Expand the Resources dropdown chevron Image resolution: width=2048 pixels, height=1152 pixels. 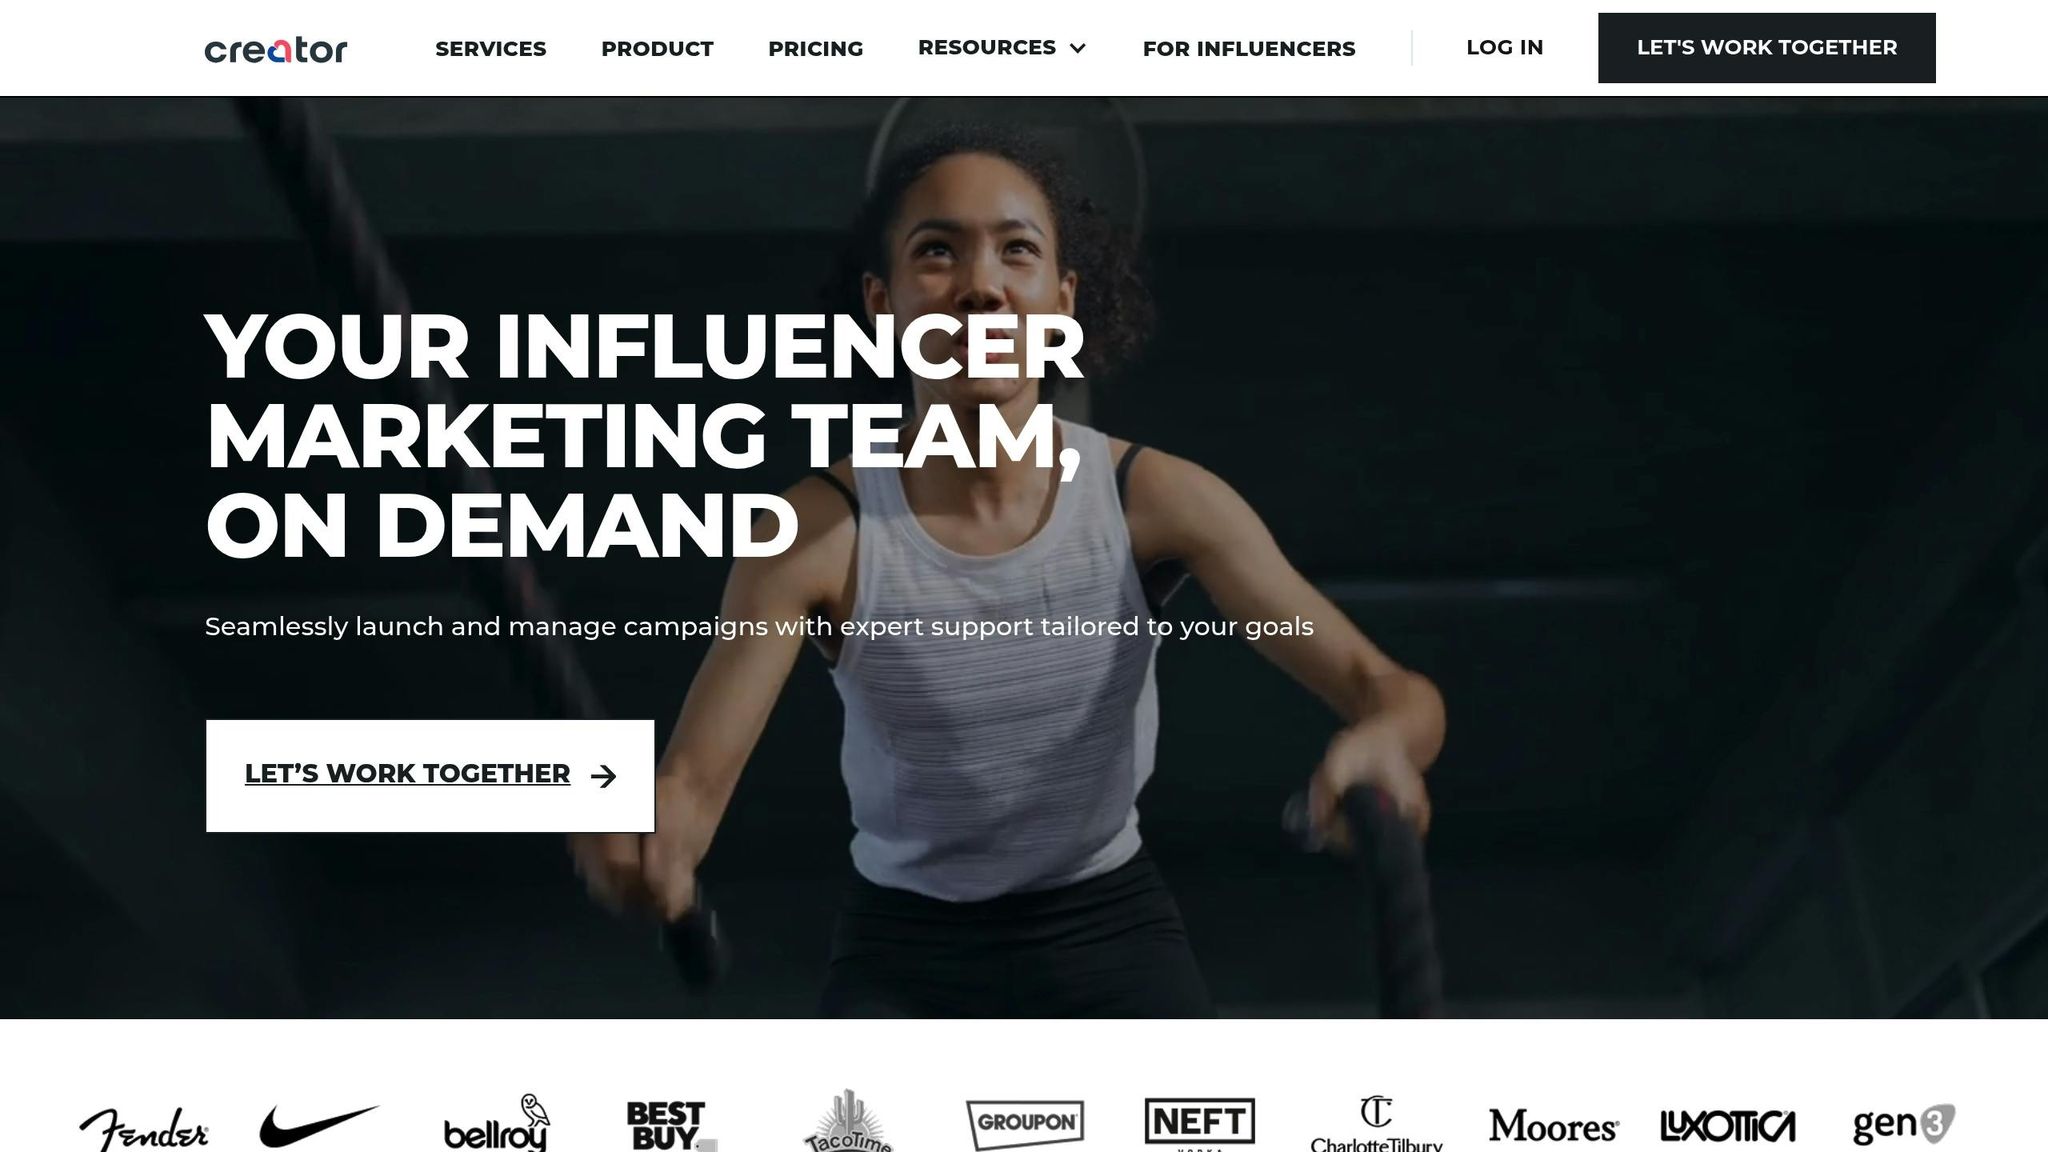(1077, 48)
